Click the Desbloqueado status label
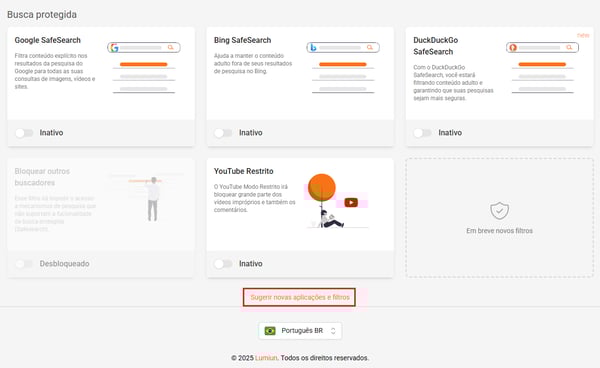Screen dimensions: 600x368 tap(64, 264)
